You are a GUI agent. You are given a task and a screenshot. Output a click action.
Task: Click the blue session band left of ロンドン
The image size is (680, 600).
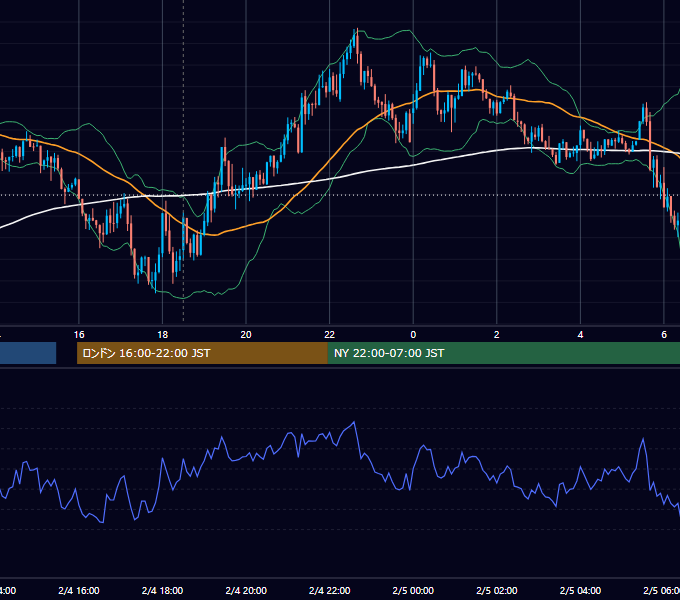(x=28, y=353)
